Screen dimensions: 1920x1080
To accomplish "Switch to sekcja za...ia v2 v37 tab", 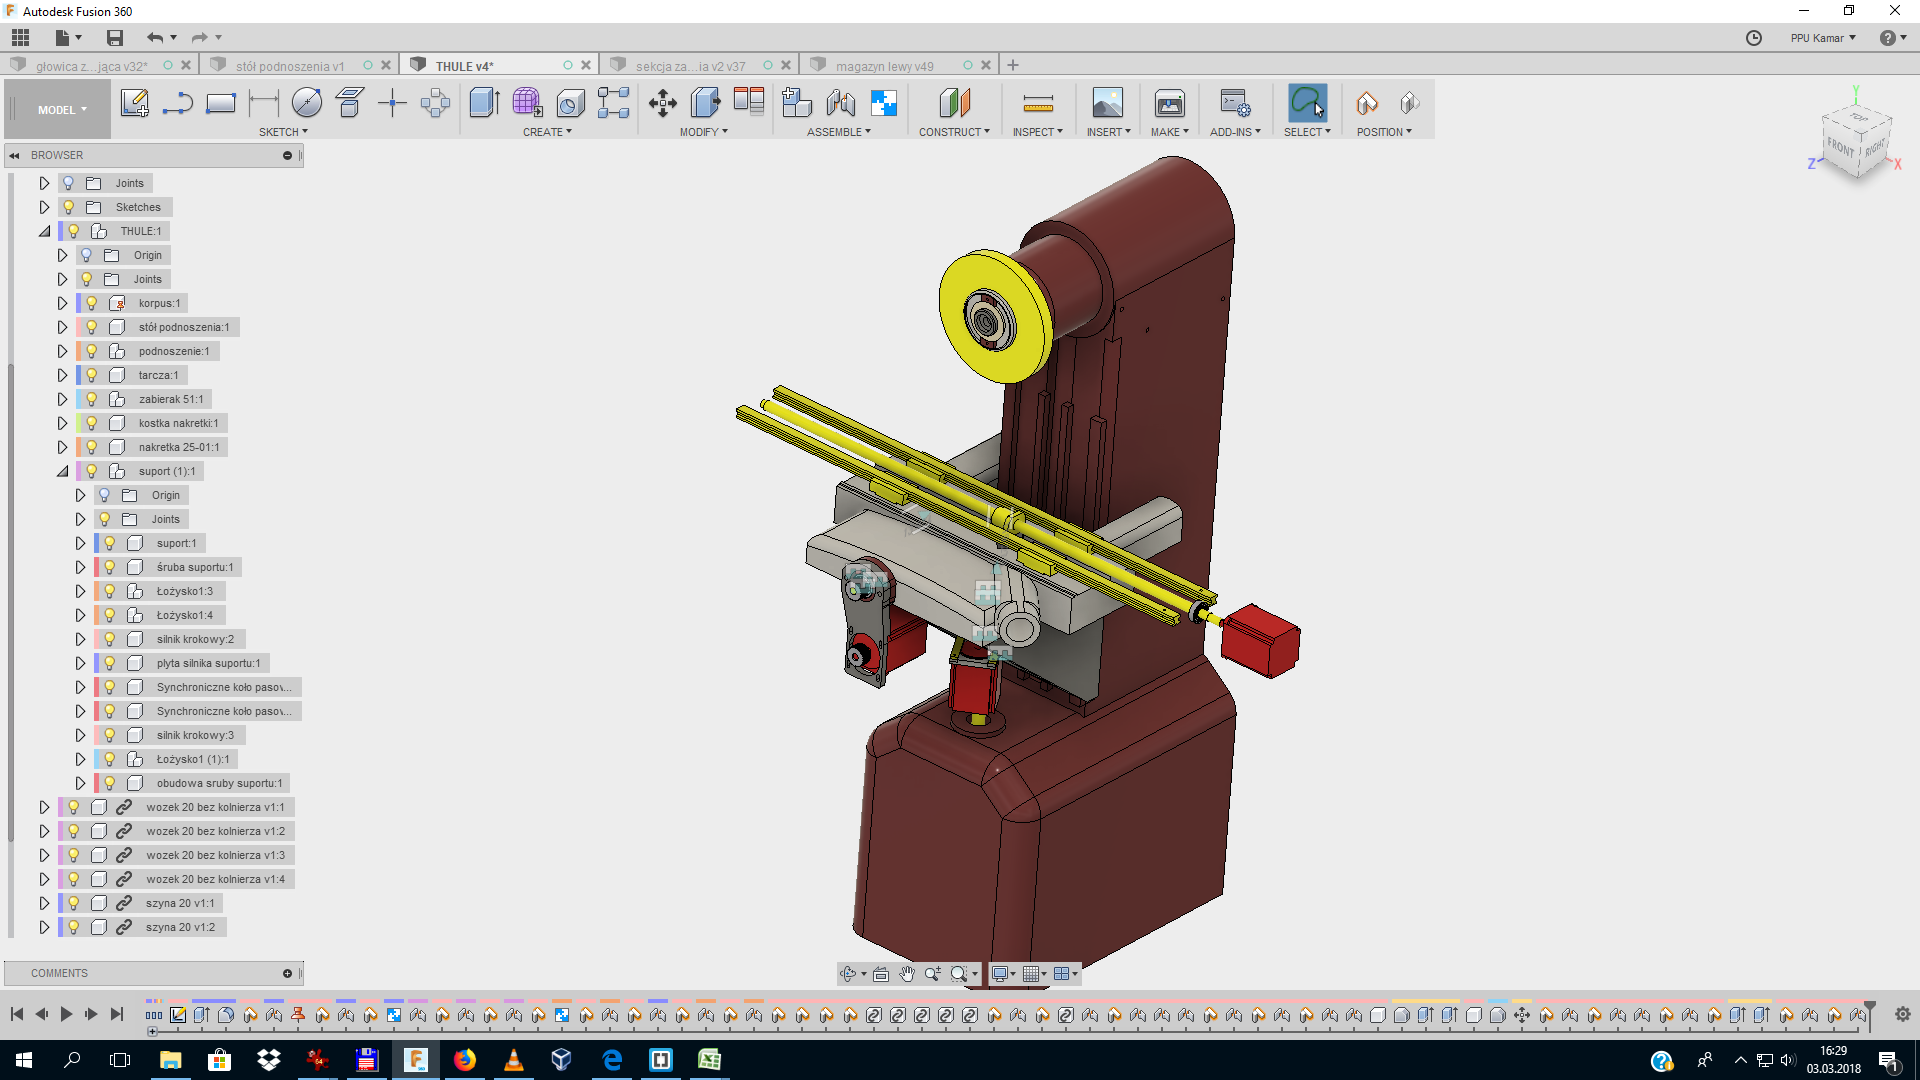I will click(x=690, y=66).
